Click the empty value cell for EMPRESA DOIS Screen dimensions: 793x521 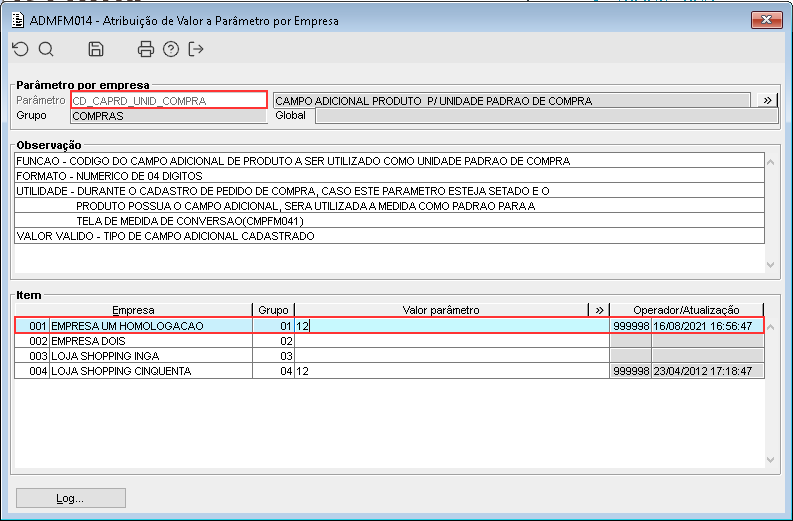(452, 341)
